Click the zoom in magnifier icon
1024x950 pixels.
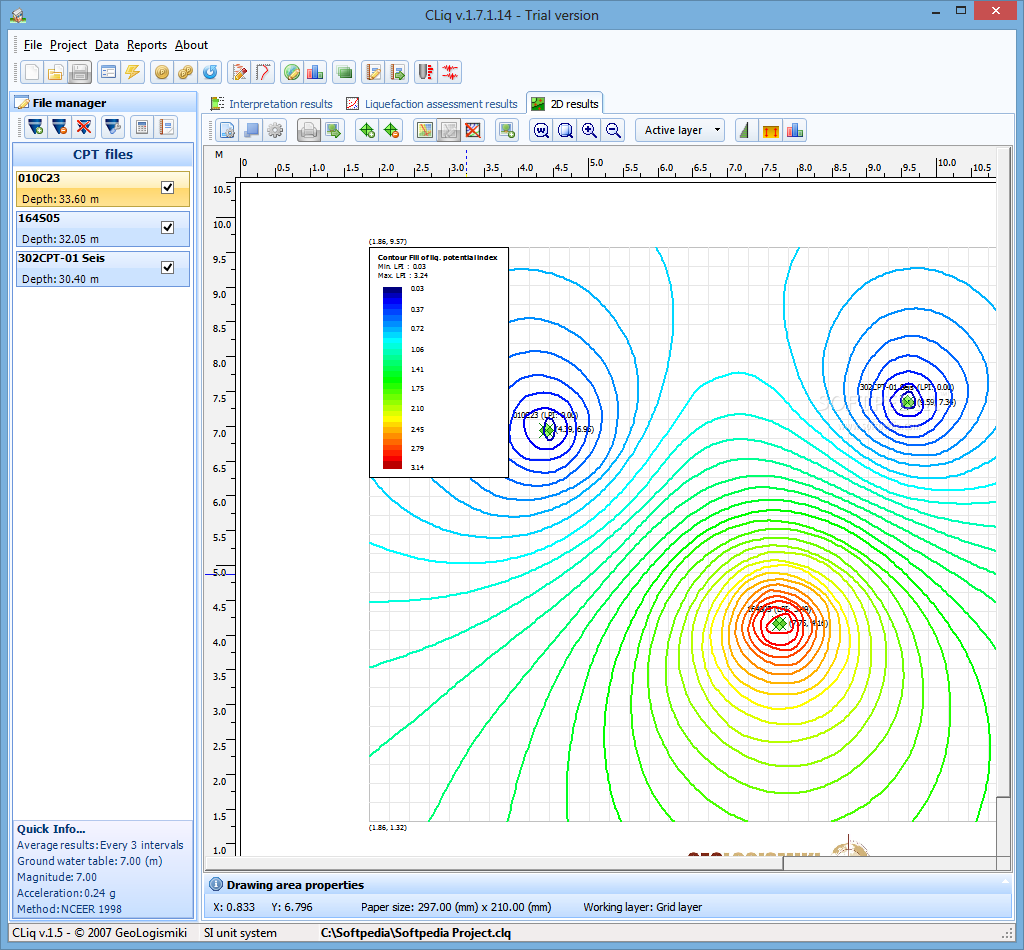click(x=589, y=131)
